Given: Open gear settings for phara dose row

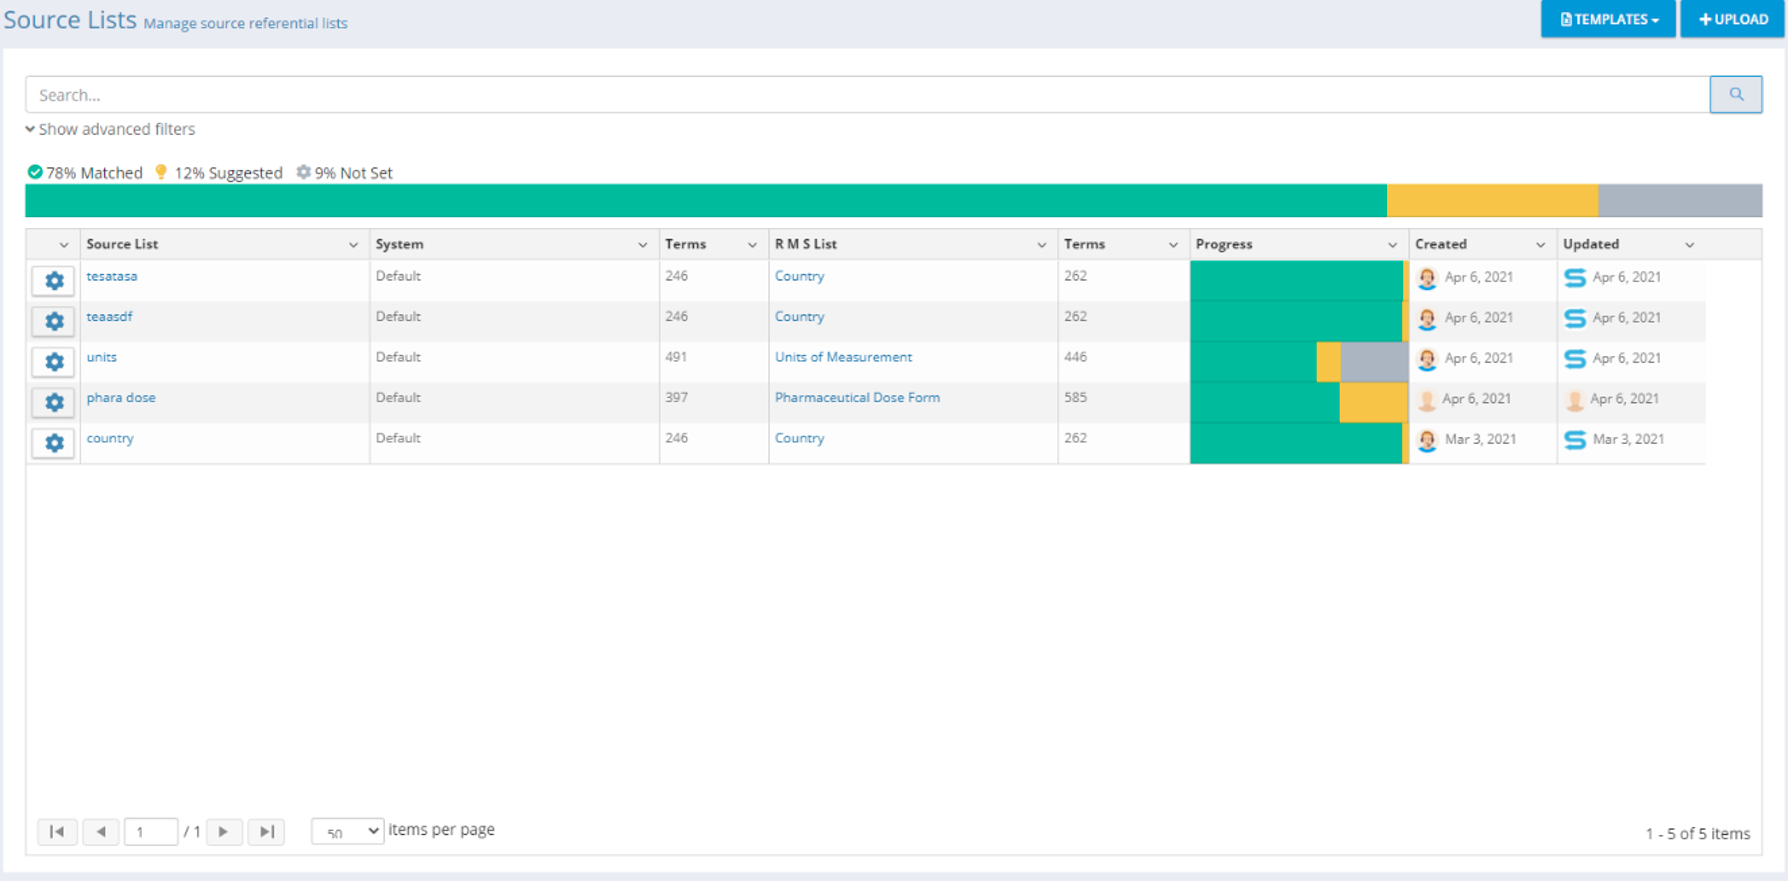Looking at the screenshot, I should (54, 402).
